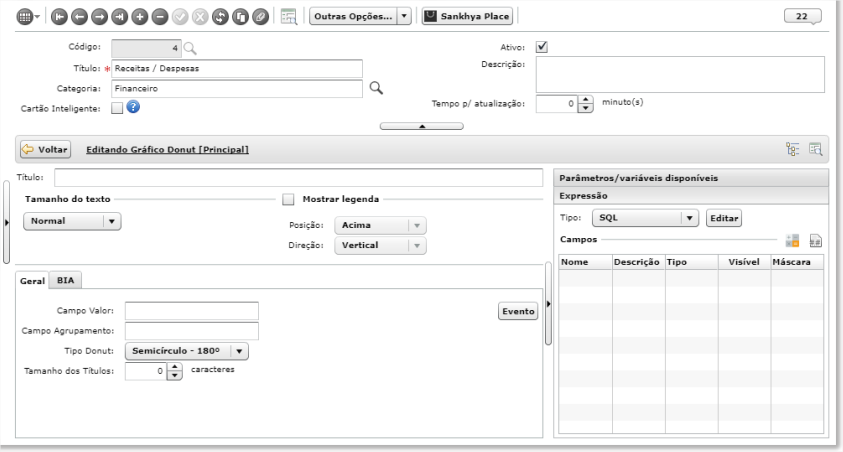Viewport: 843px width, 452px height.
Task: Open the Tipo SQL dropdown
Action: 645,218
